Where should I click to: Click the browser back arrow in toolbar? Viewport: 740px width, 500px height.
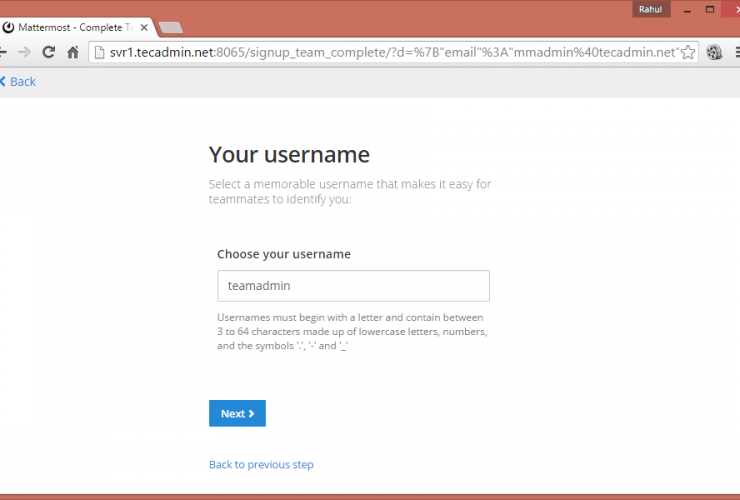click(x=3, y=52)
